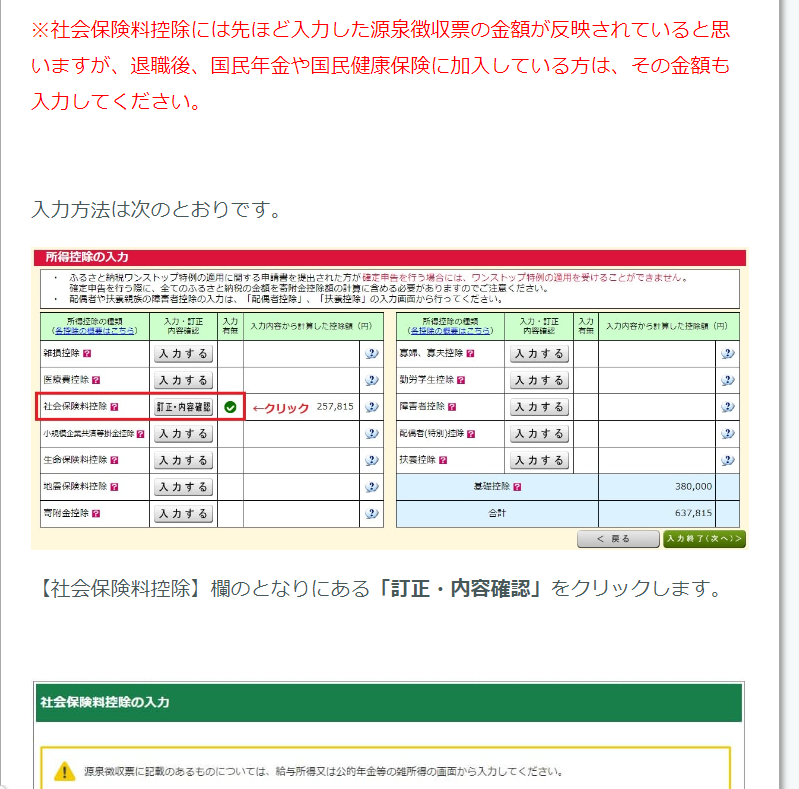
Task: Click the 入力する button for 小規模企業共済等掛金控除
Action: point(183,434)
